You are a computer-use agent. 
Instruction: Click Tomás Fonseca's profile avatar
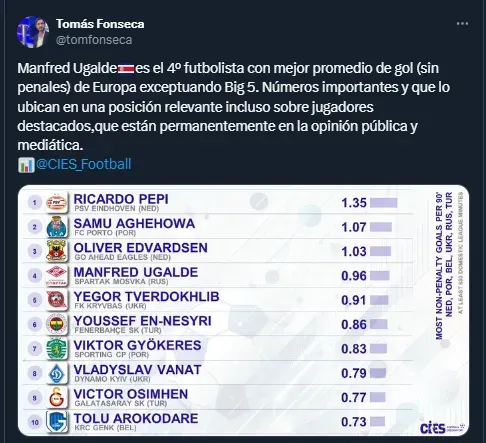33,32
